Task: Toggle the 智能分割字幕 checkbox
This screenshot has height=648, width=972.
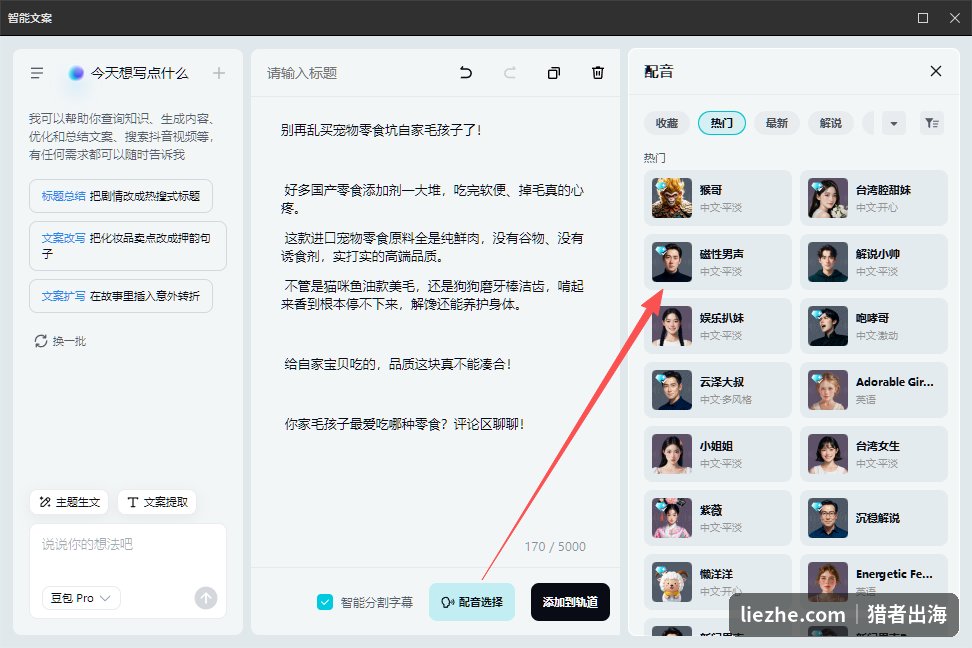Action: (x=325, y=601)
